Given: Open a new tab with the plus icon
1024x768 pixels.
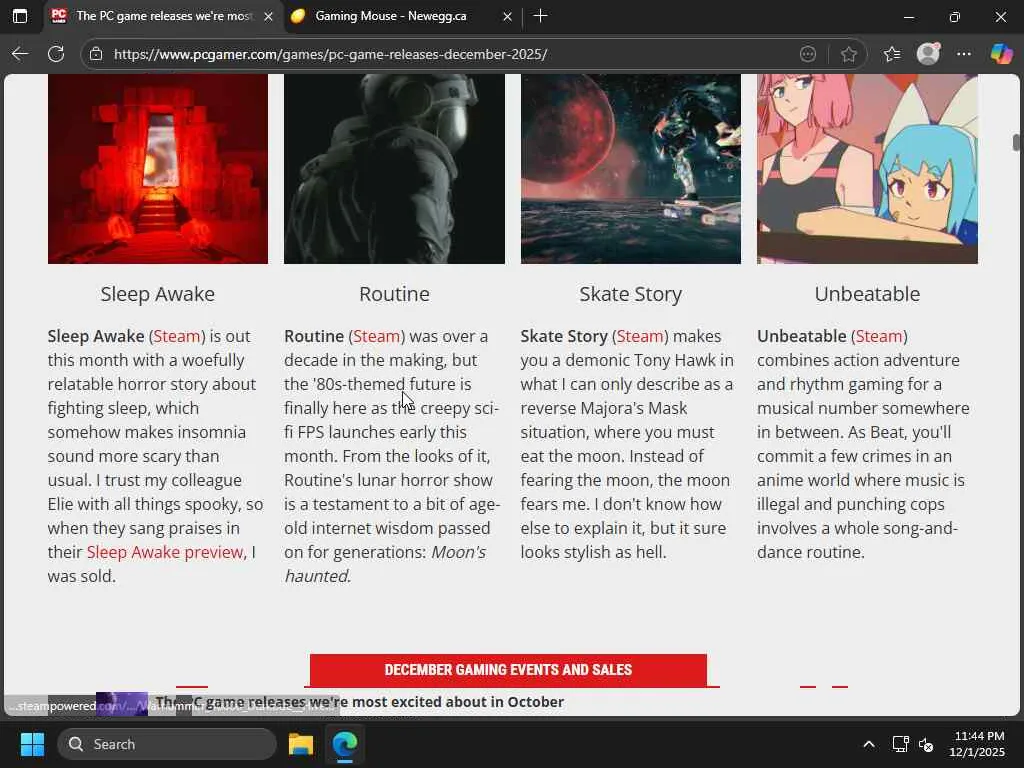Looking at the screenshot, I should (x=540, y=16).
